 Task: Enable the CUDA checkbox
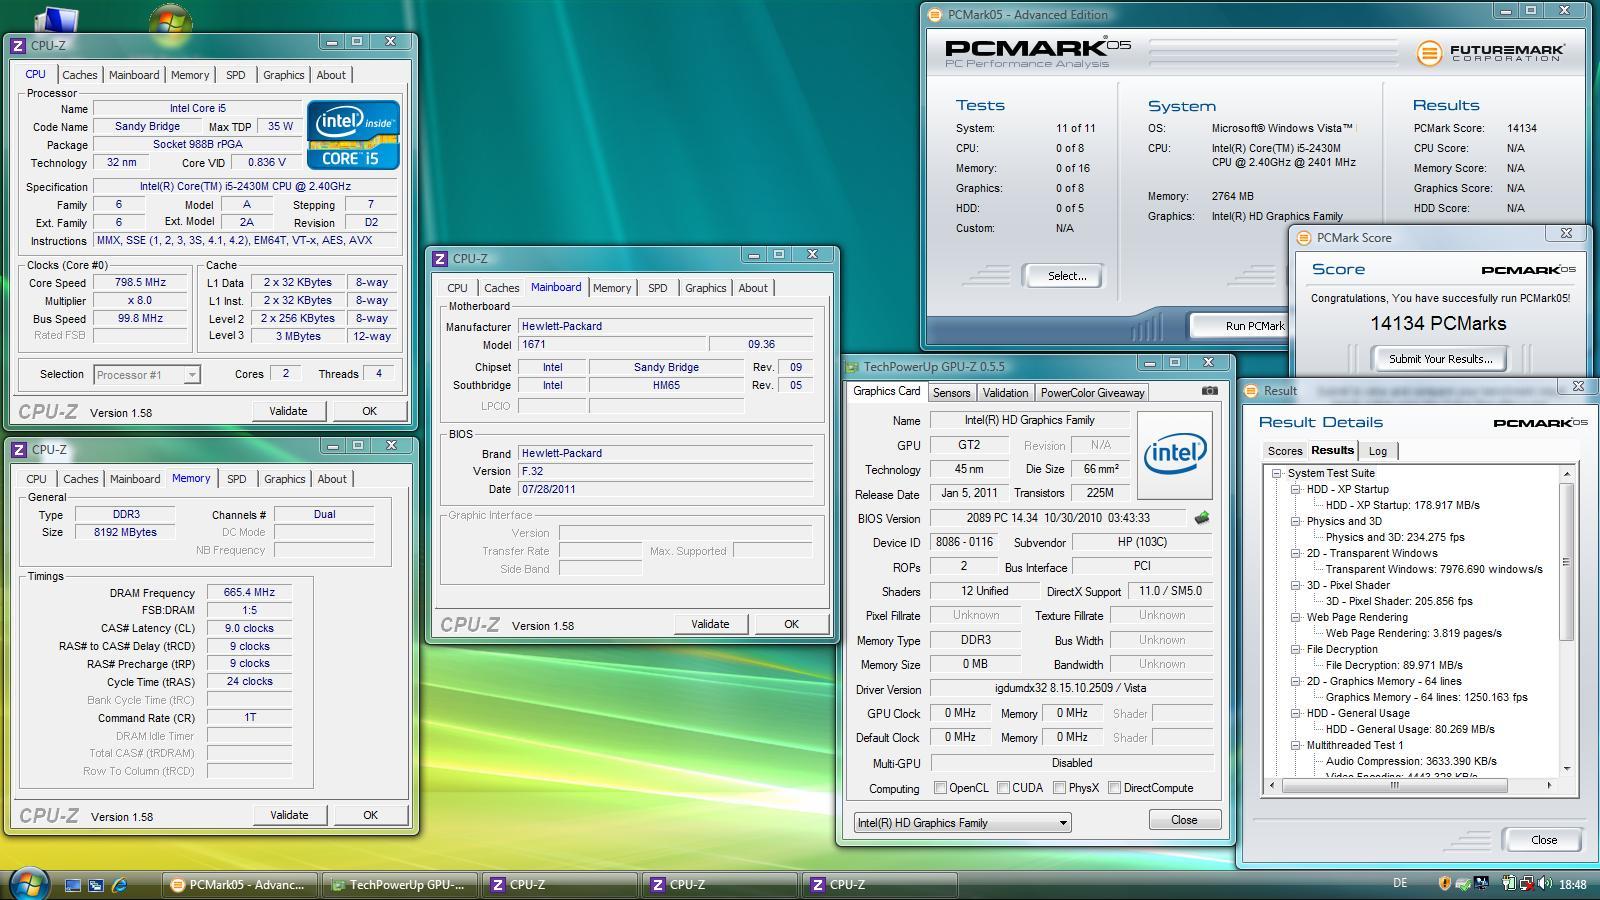pos(1003,788)
